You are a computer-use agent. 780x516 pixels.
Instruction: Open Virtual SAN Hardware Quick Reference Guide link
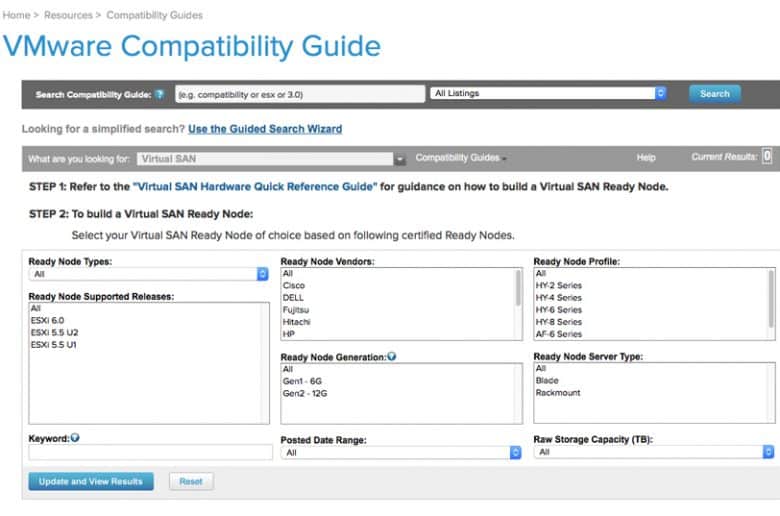(255, 187)
